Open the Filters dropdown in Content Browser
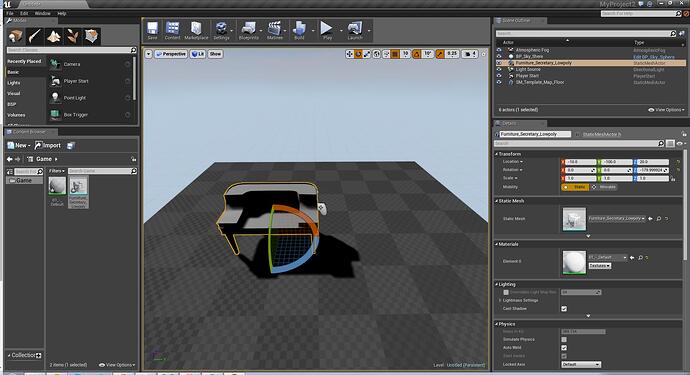The width and height of the screenshot is (690, 375). tap(56, 171)
